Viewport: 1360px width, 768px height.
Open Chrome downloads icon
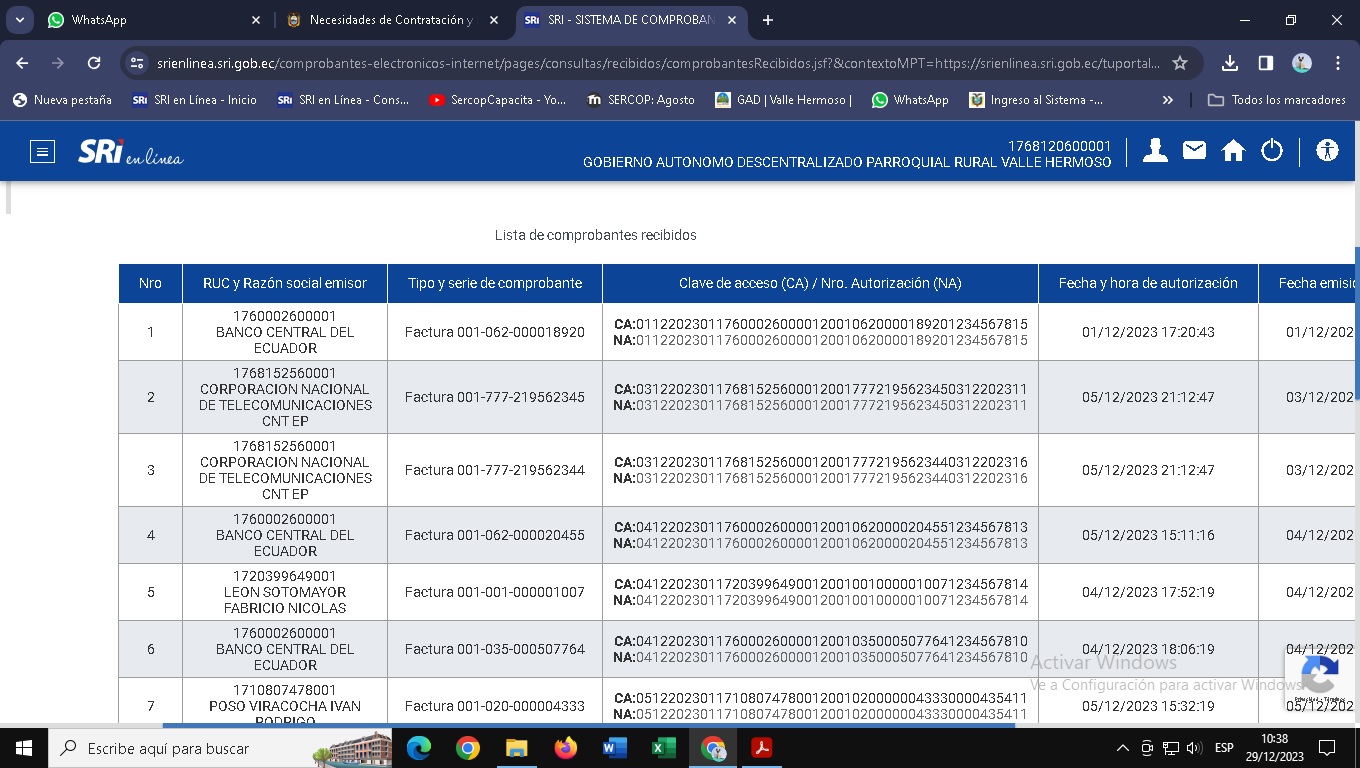(x=1230, y=63)
